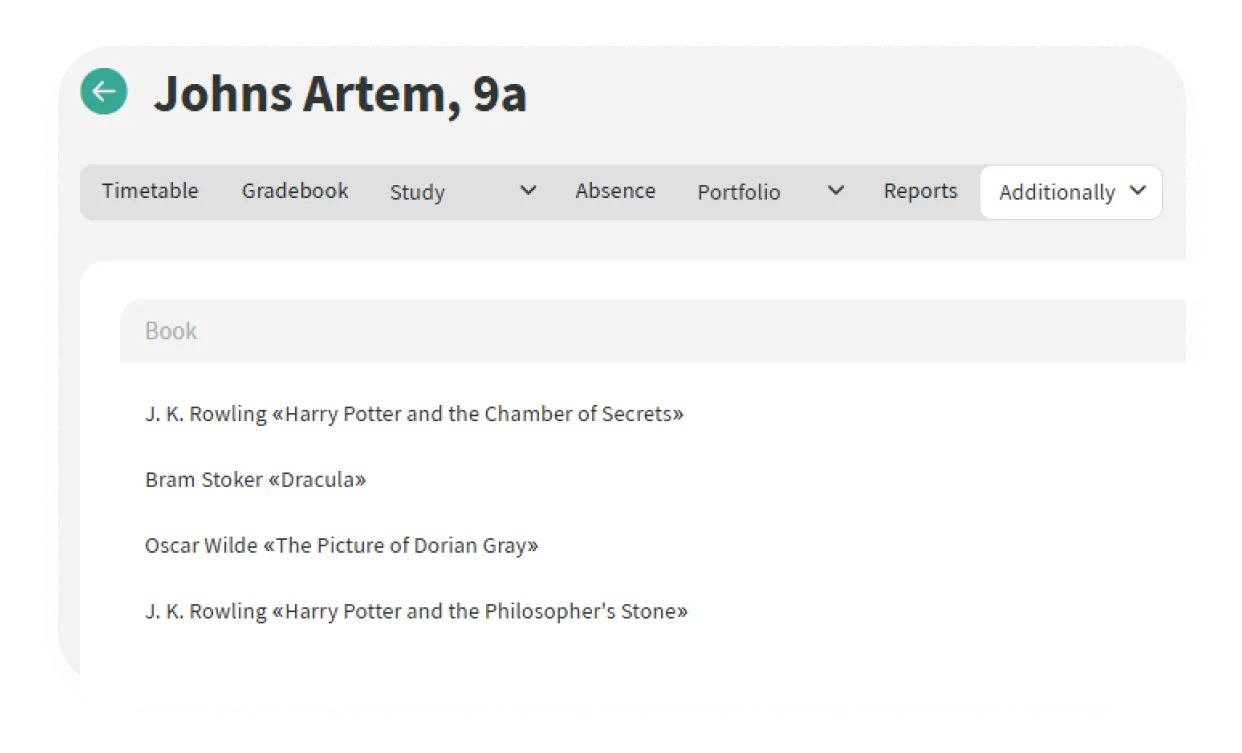Click the Johns Artem, 9a heading
Image resolution: width=1242 pixels, height=753 pixels.
click(x=340, y=94)
